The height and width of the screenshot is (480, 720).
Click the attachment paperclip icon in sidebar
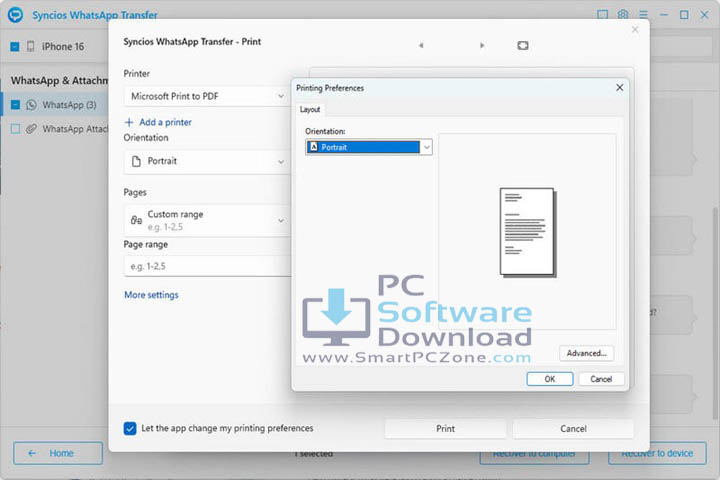coord(31,129)
